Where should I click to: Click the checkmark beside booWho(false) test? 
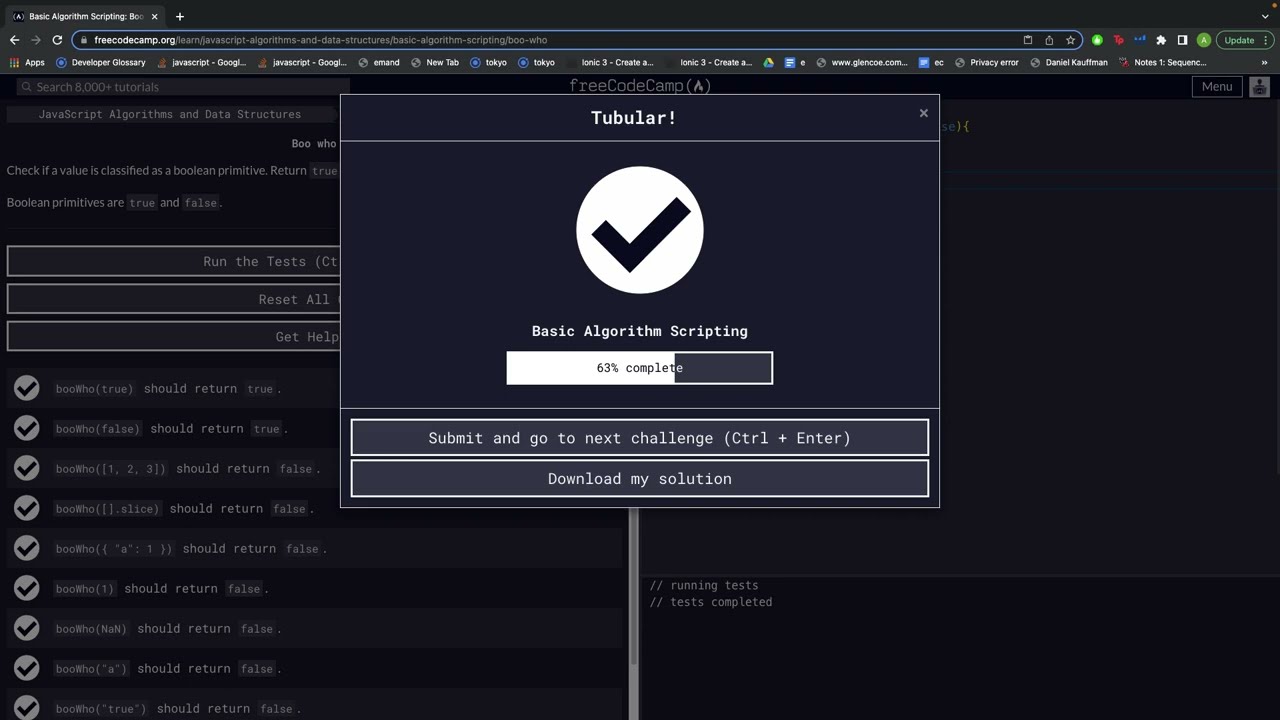[x=27, y=428]
